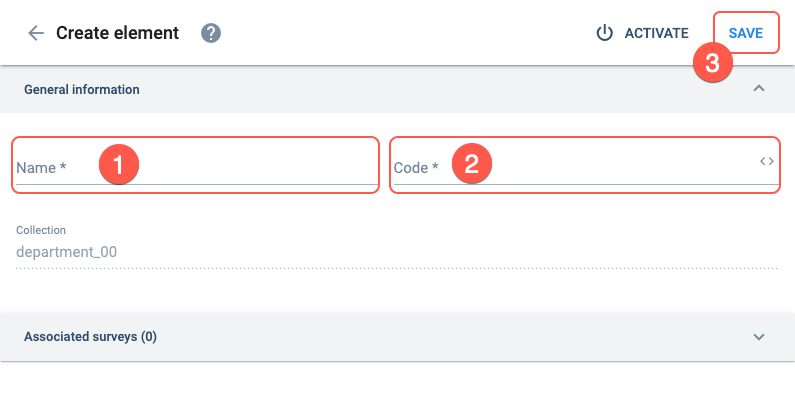Open the Associated surveys (0) section title
This screenshot has height=412, width=795.
(90, 336)
